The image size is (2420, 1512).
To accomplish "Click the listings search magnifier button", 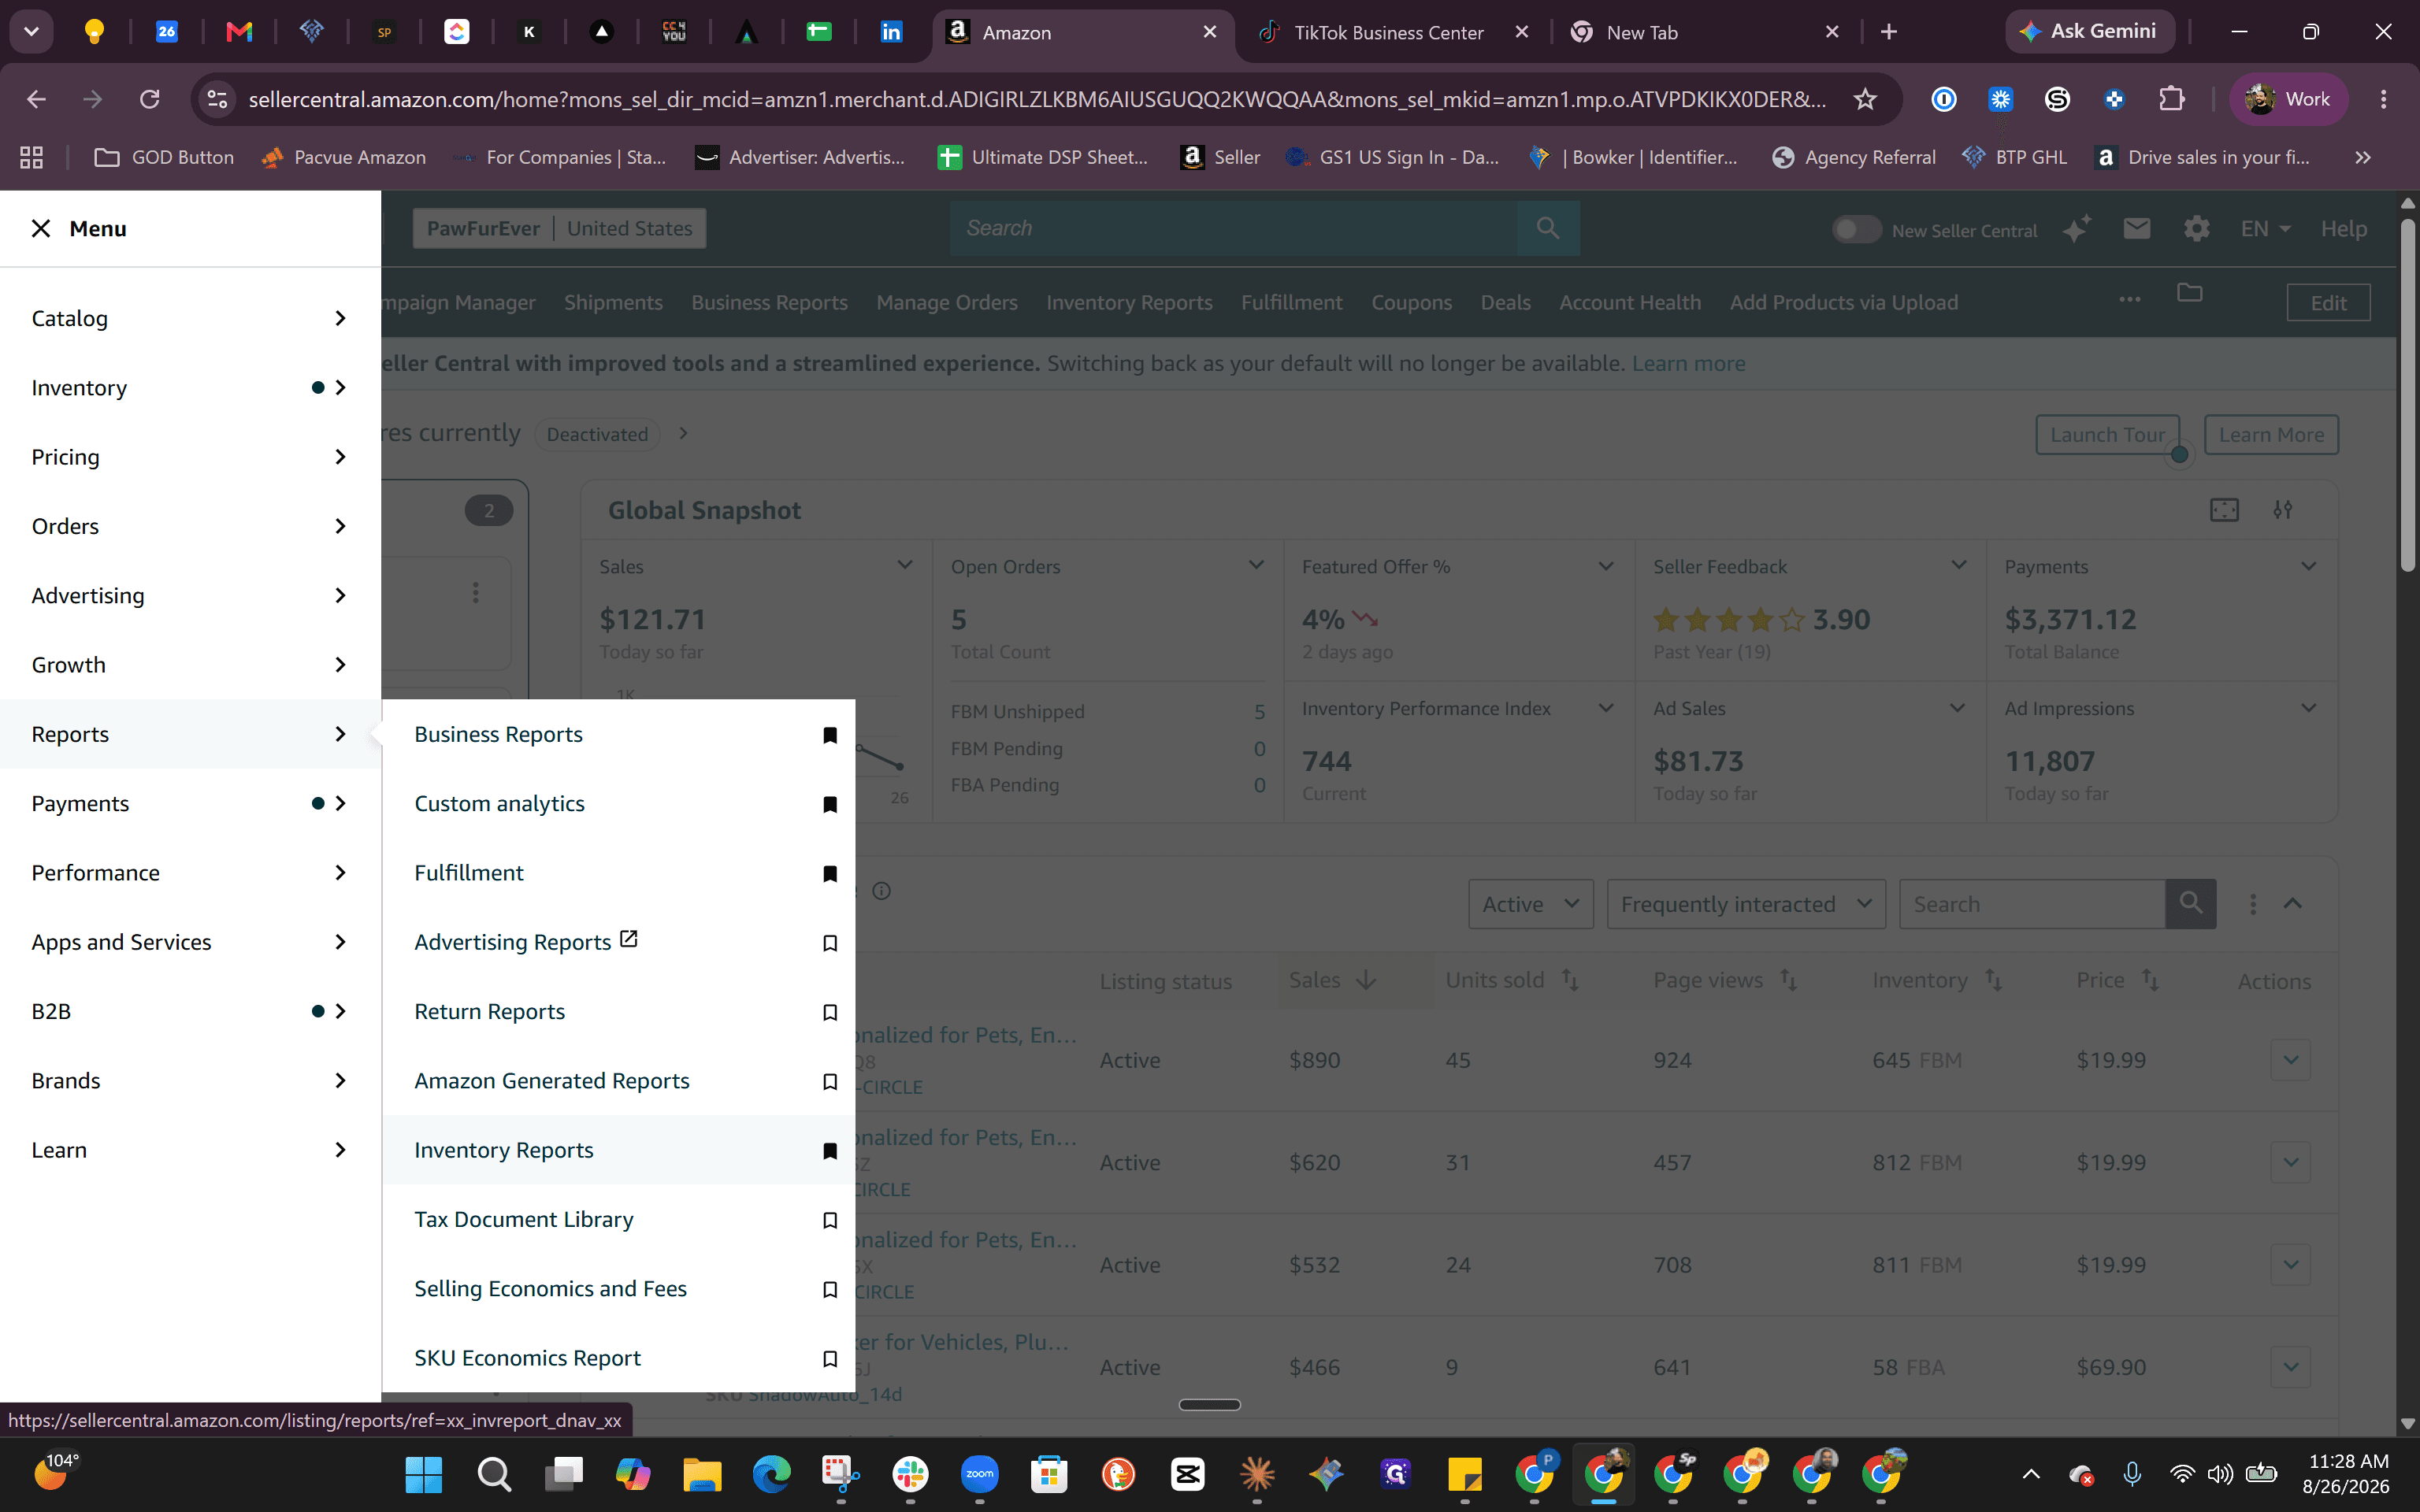I will pos(2191,904).
